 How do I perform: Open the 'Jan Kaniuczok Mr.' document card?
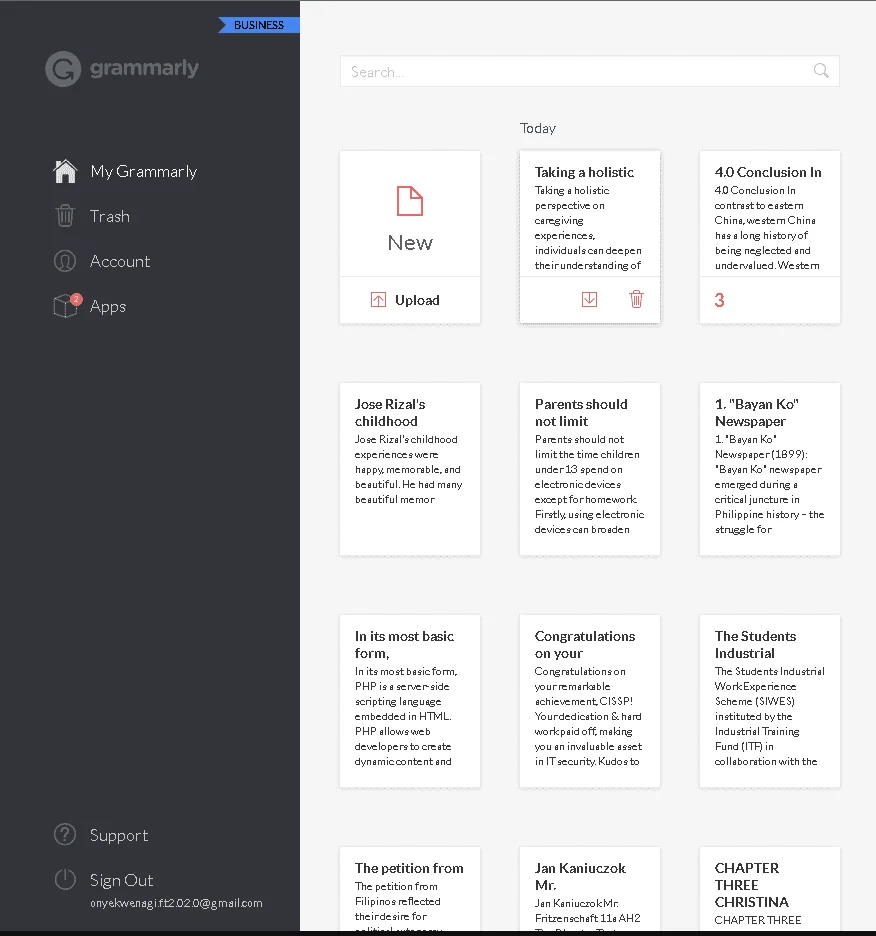589,889
